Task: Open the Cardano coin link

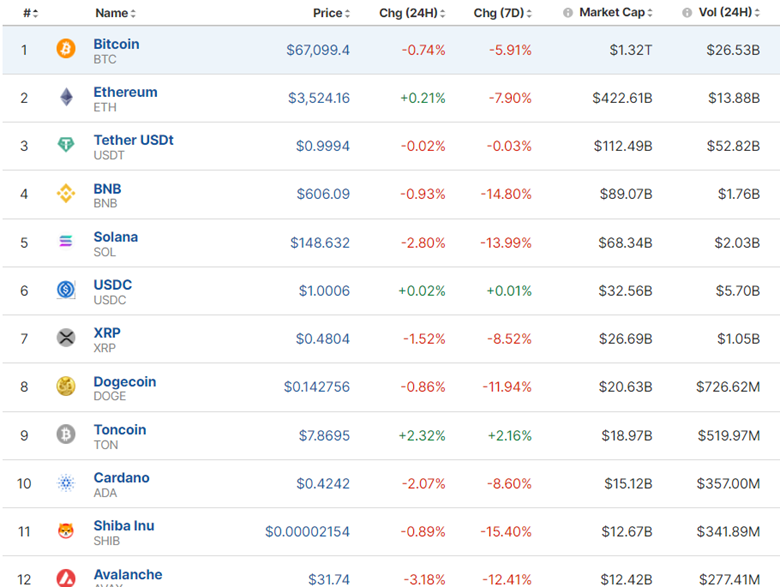Action: pos(121,478)
